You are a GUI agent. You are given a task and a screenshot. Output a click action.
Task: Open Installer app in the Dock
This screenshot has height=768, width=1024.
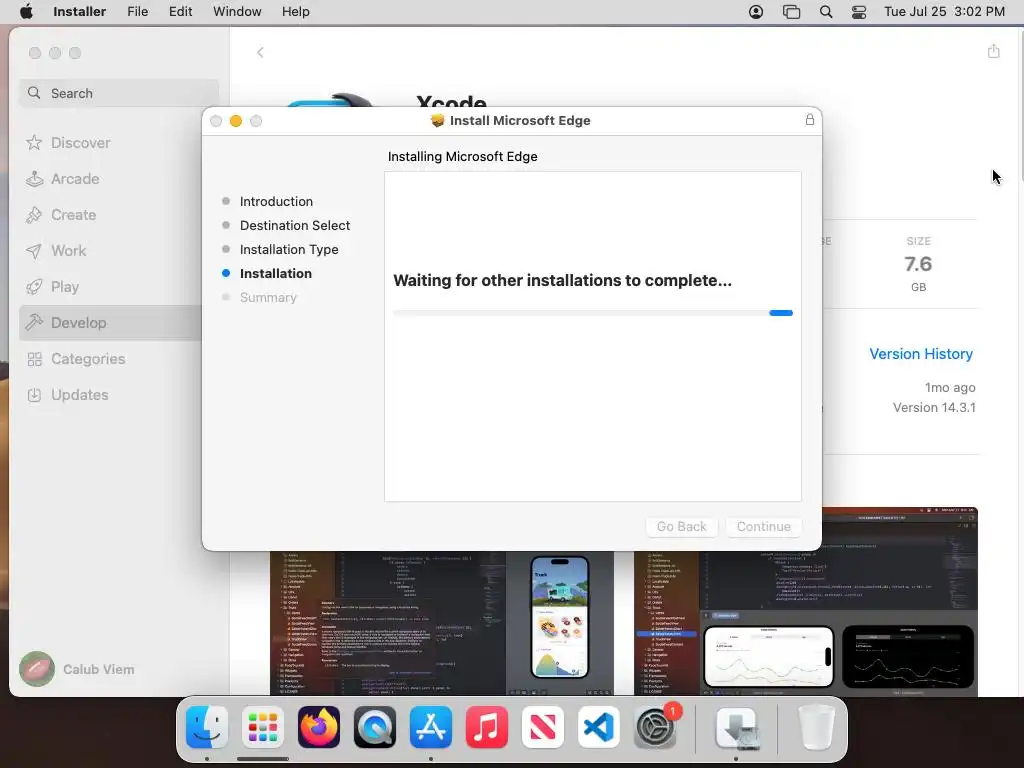pos(736,727)
